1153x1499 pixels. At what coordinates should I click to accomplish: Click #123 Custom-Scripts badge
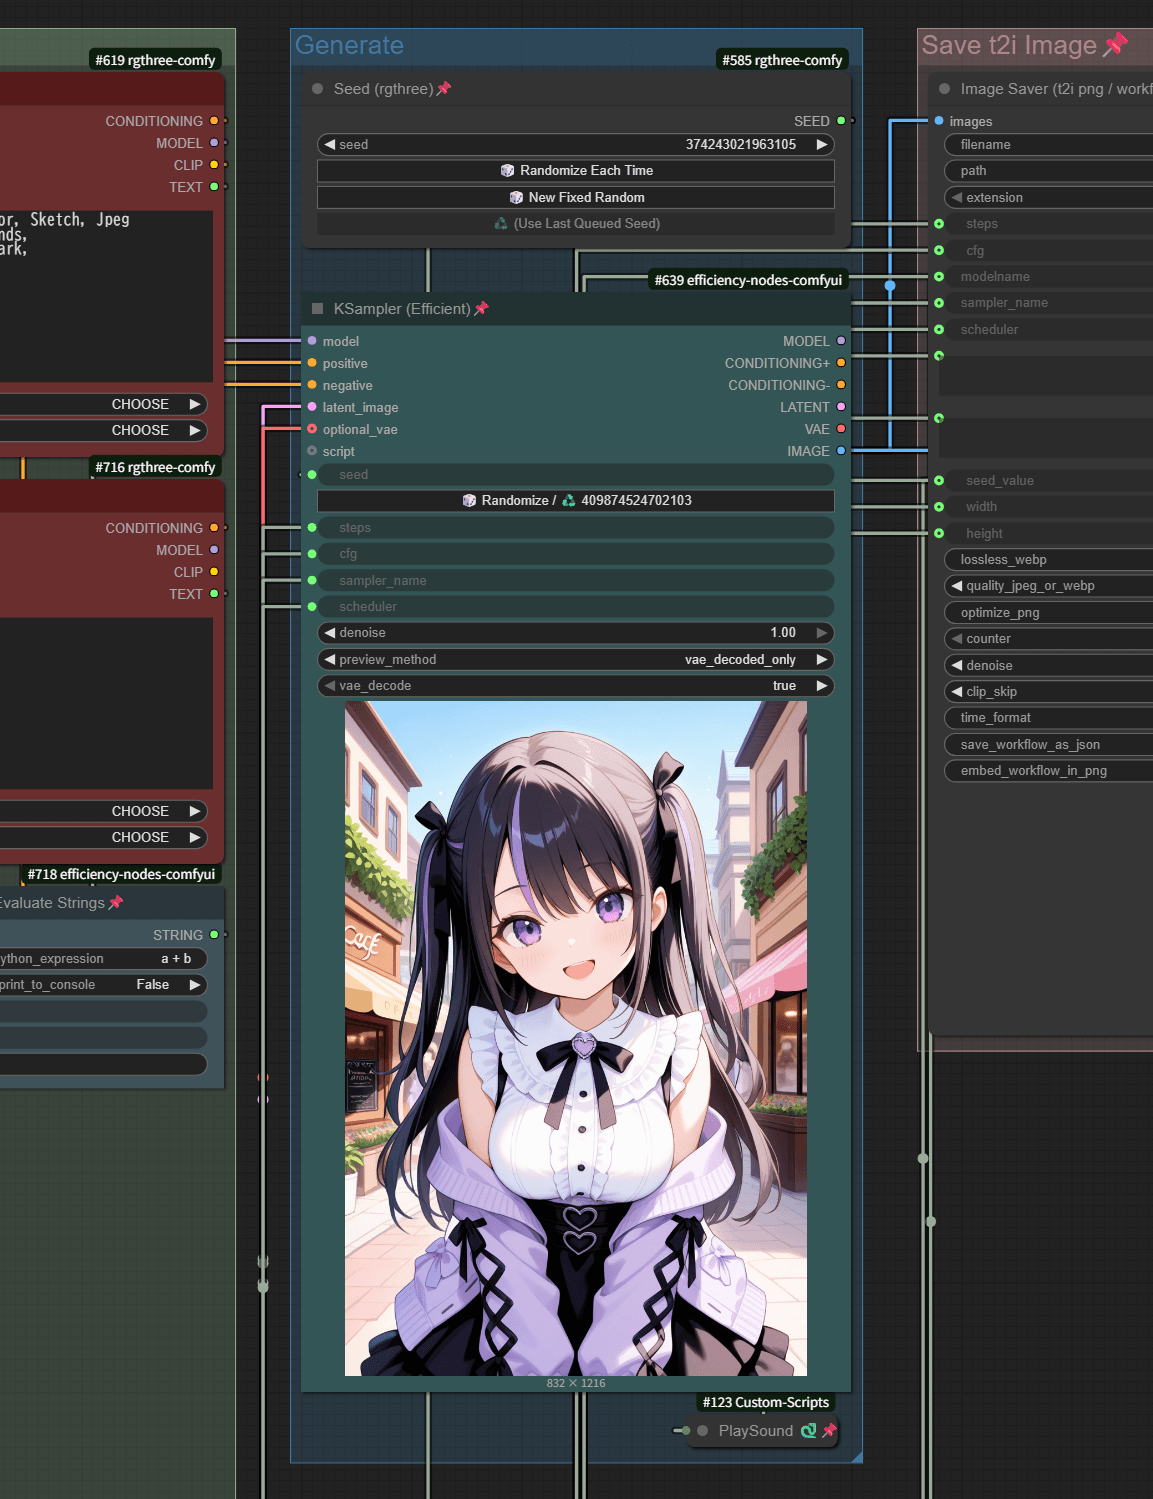[x=765, y=1402]
